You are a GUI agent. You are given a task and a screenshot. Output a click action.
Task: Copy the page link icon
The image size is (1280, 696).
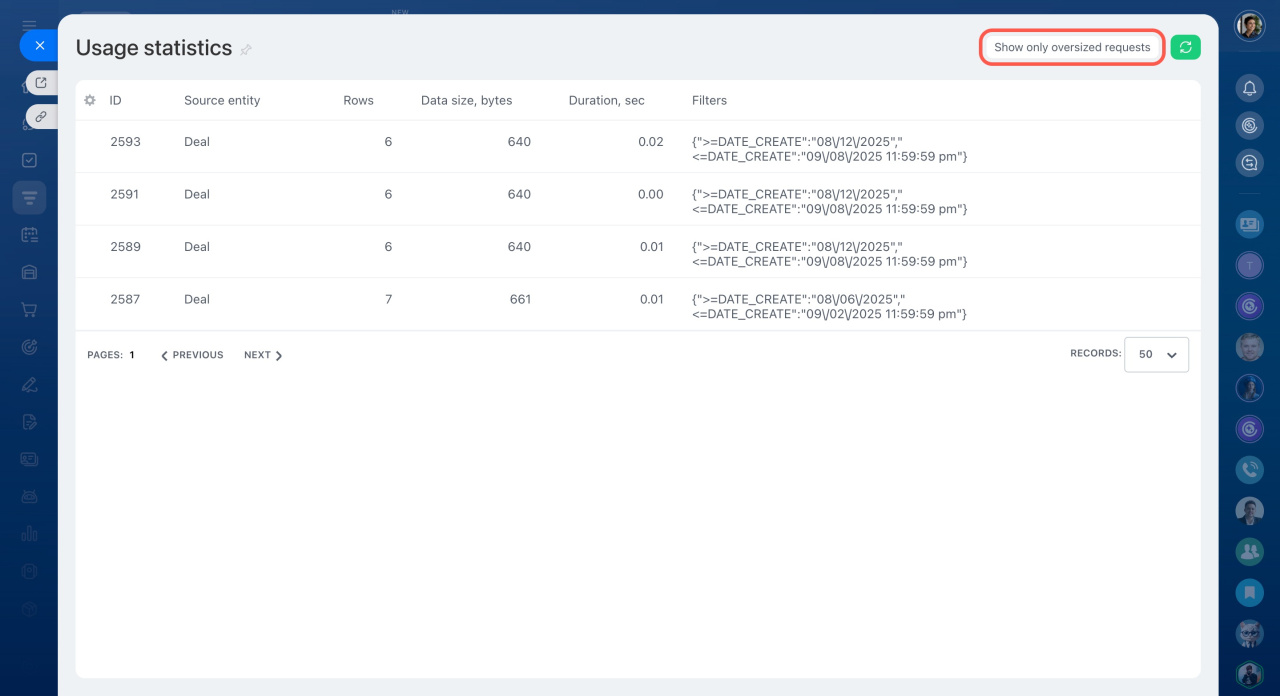click(x=41, y=117)
